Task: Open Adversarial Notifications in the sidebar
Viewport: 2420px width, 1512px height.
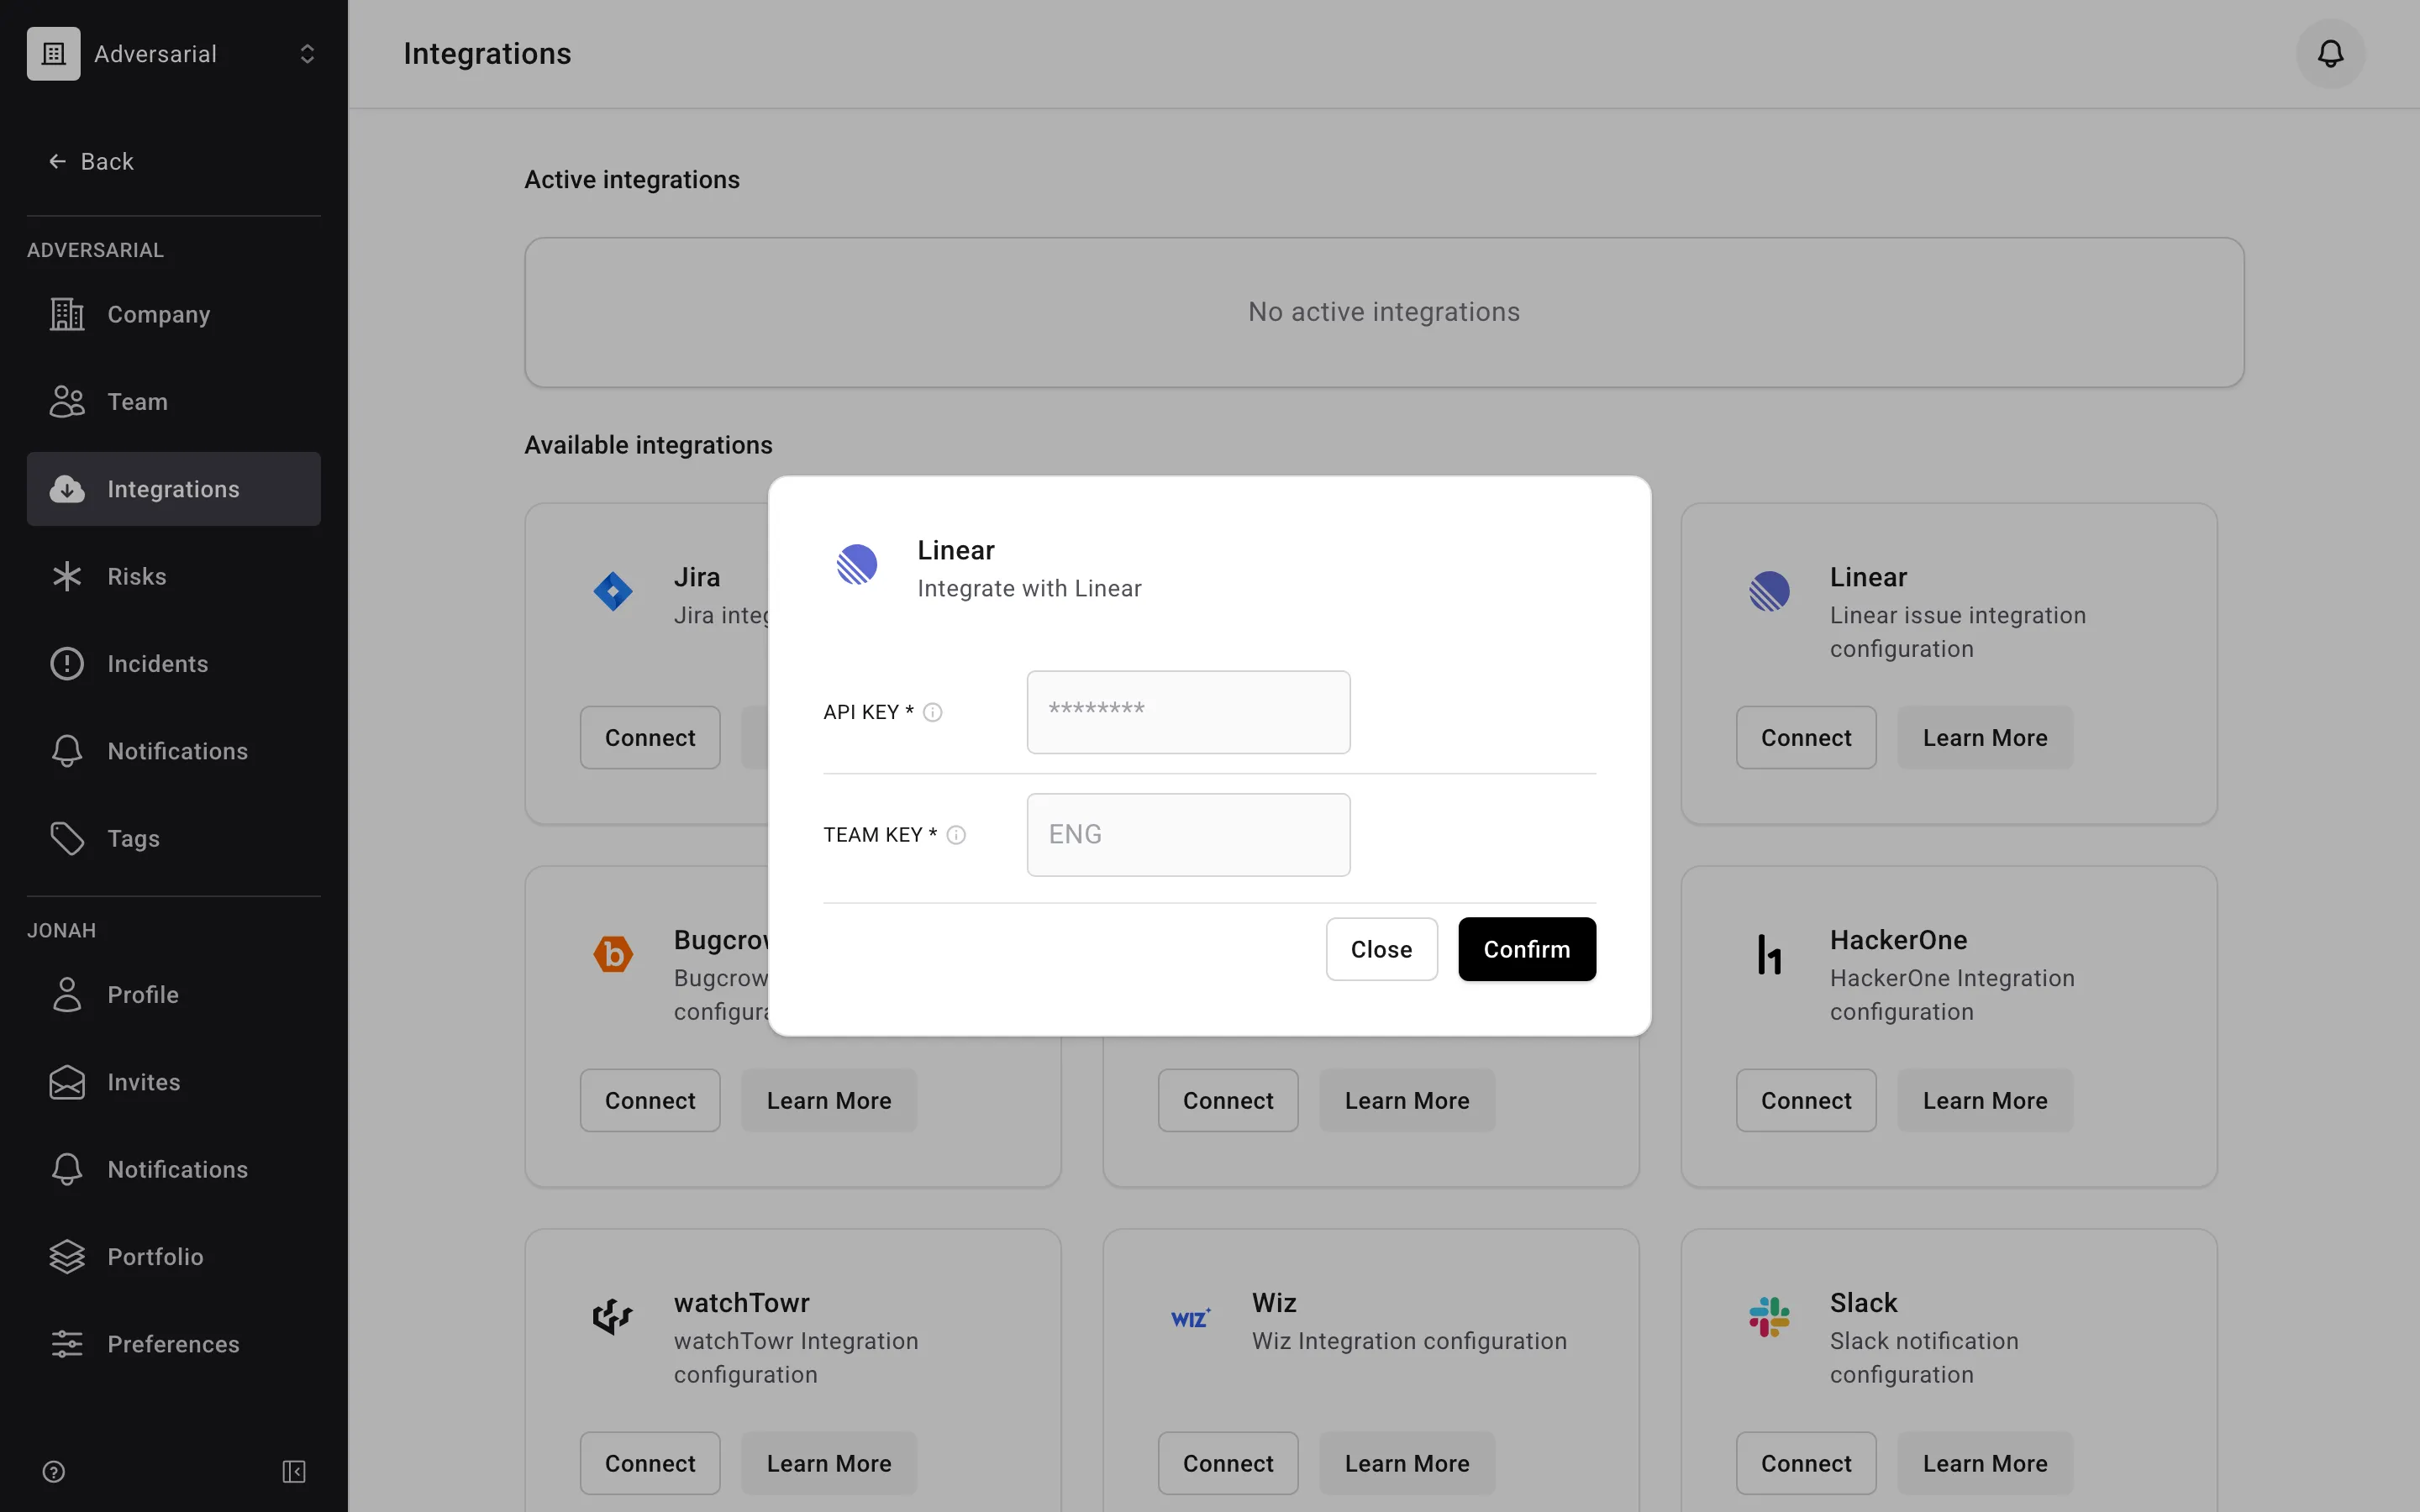Action: point(174,751)
